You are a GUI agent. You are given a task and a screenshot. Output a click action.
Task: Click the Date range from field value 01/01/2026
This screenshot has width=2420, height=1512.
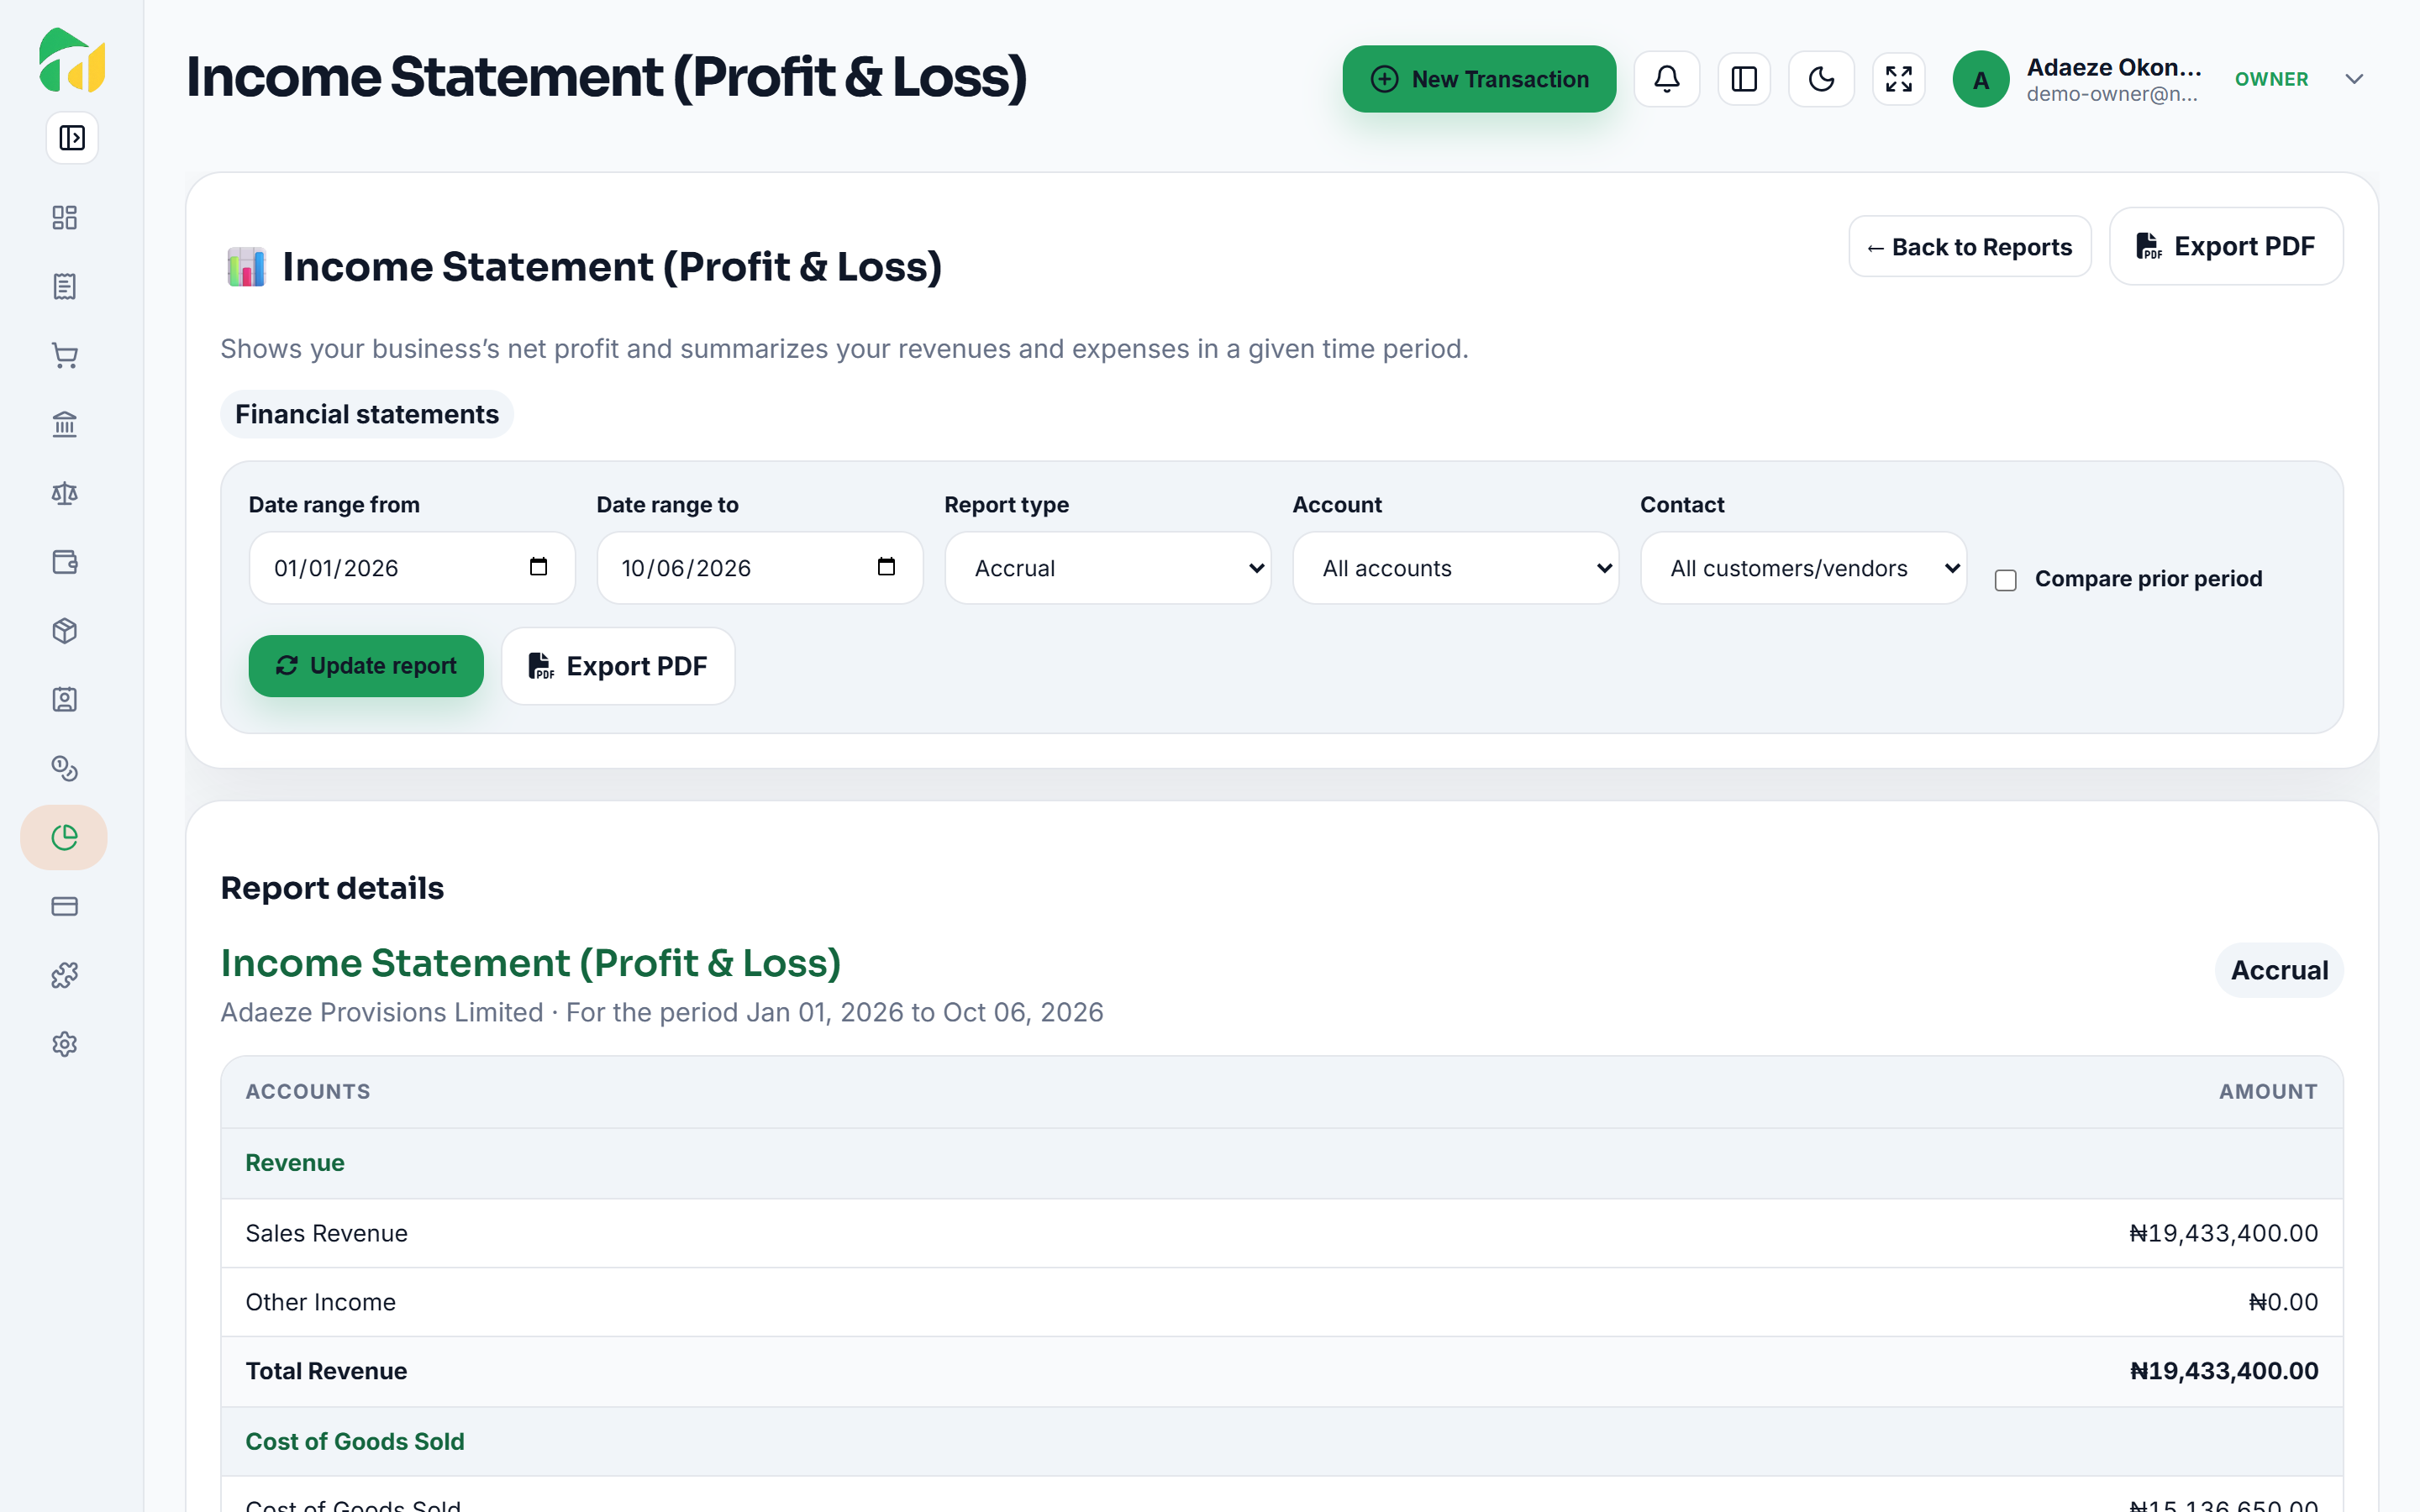(x=336, y=568)
